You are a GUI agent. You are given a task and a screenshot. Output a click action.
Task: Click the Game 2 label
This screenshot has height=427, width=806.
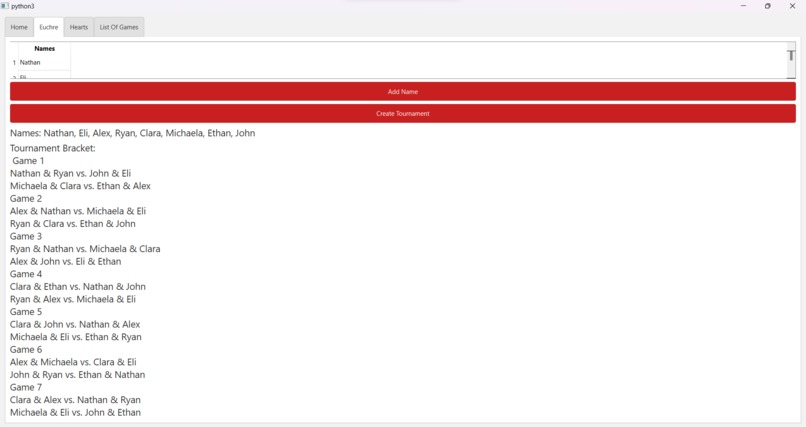point(26,198)
